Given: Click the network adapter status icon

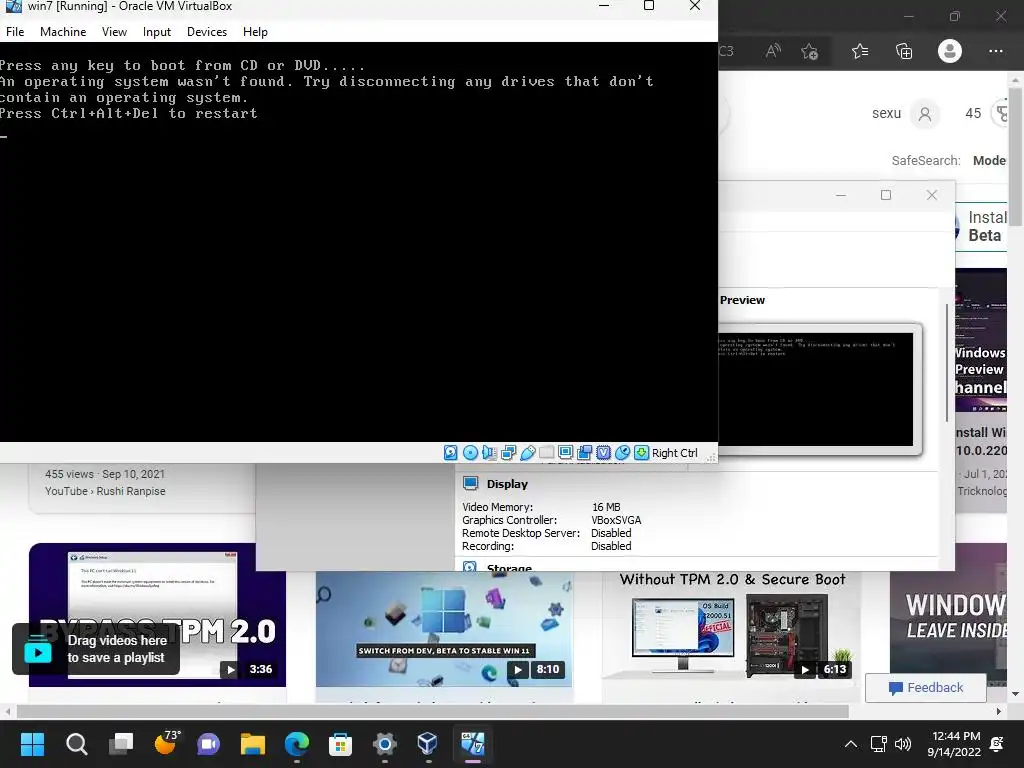Looking at the screenshot, I should tap(508, 453).
